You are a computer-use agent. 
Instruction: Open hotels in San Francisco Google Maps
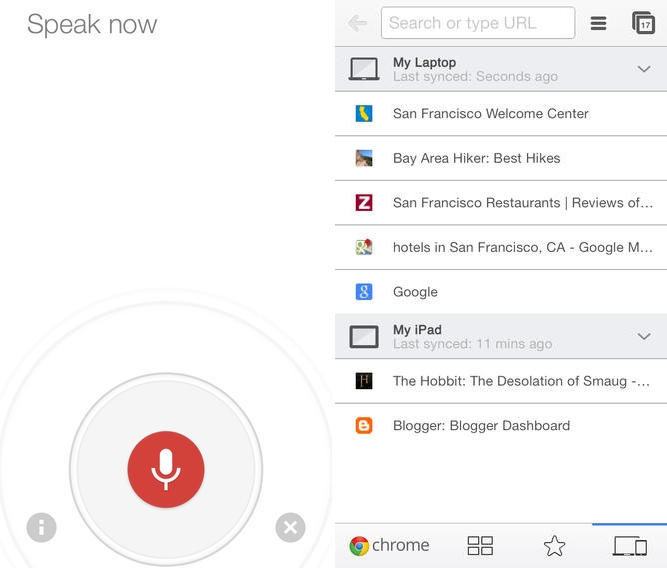522,247
